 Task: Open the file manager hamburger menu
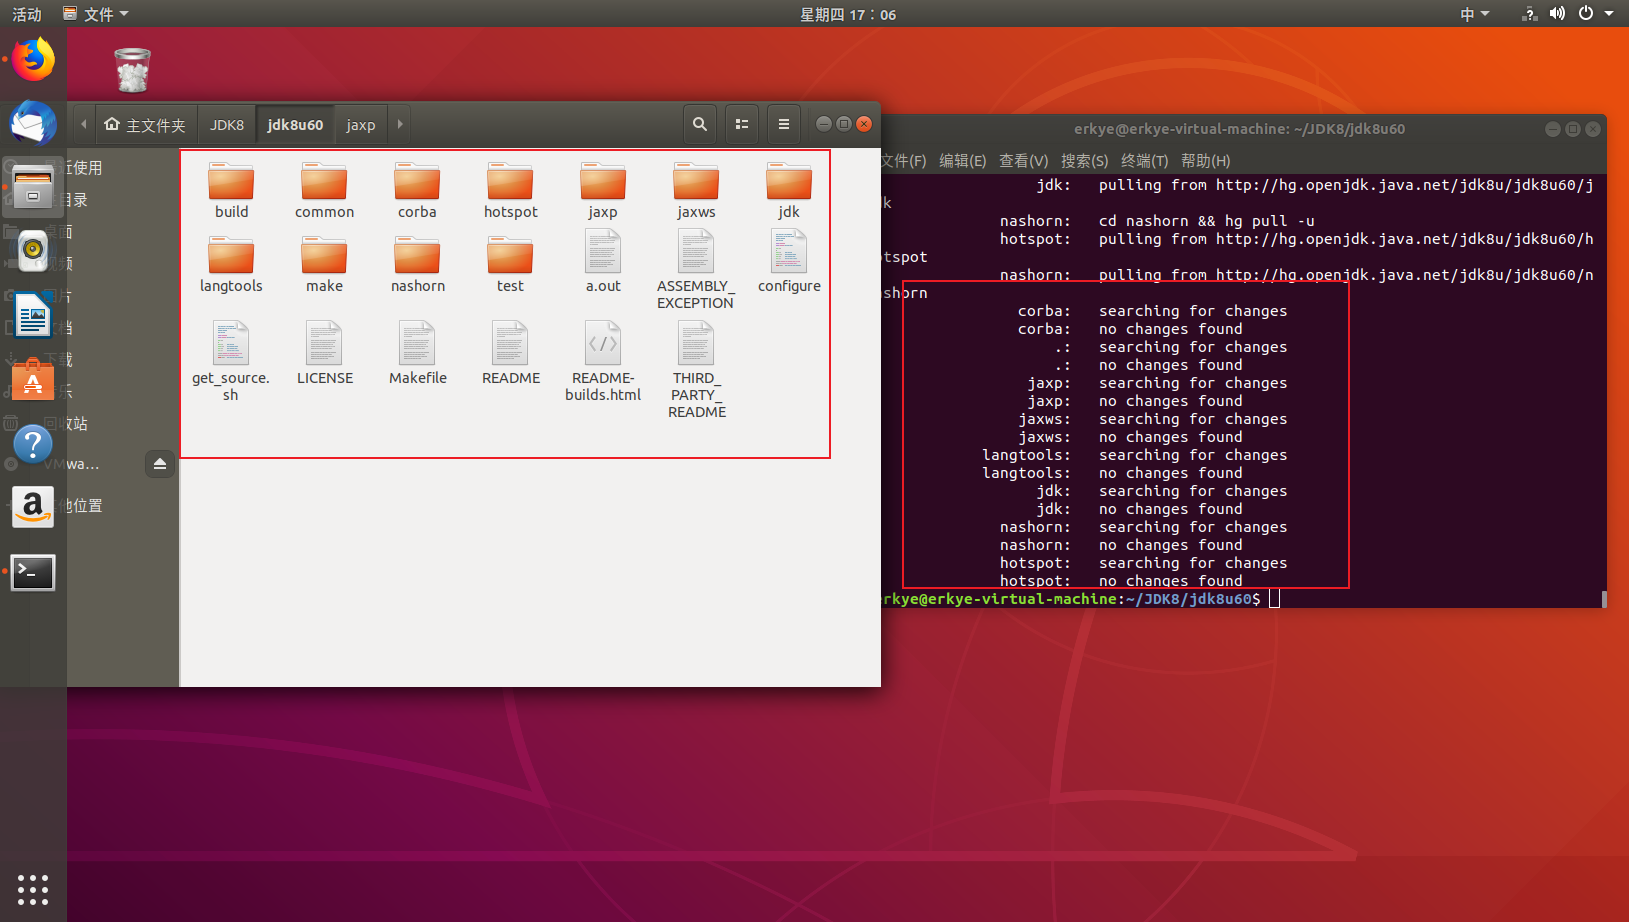(x=784, y=124)
